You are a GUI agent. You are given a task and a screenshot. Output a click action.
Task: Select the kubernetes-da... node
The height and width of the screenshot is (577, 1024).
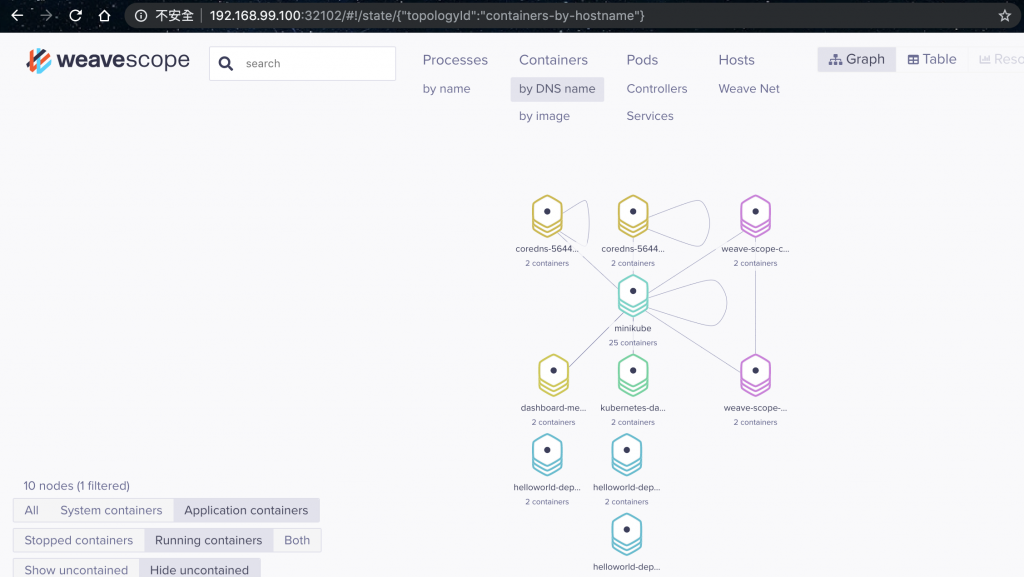633,375
